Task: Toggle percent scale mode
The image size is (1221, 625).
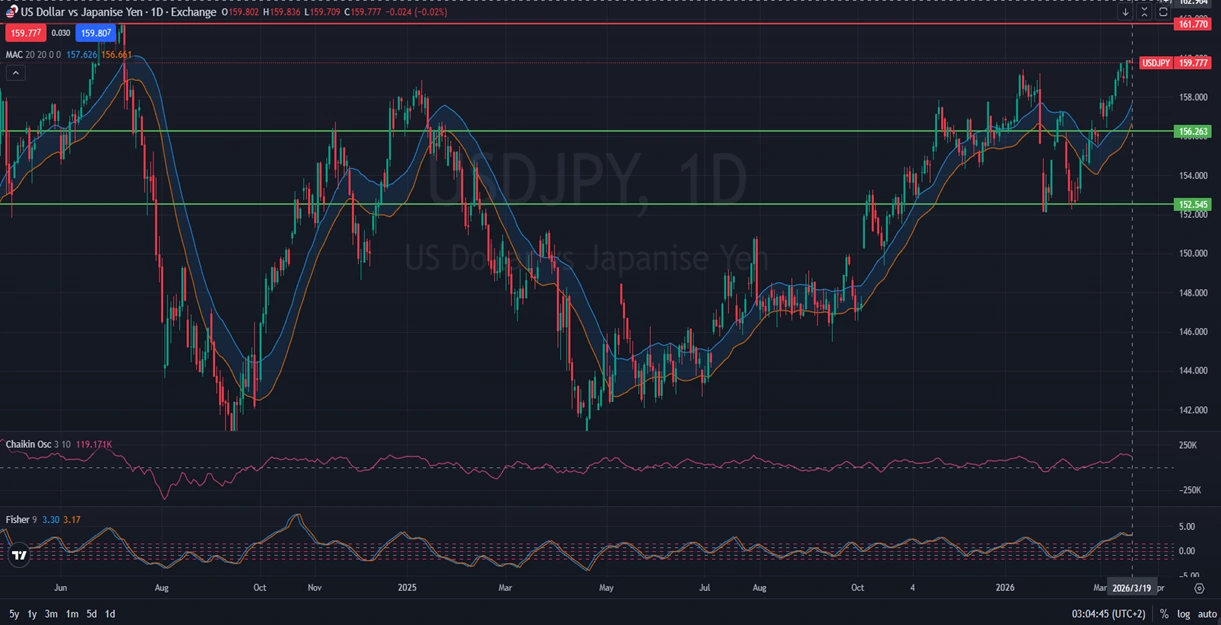Action: pyautogui.click(x=1164, y=614)
